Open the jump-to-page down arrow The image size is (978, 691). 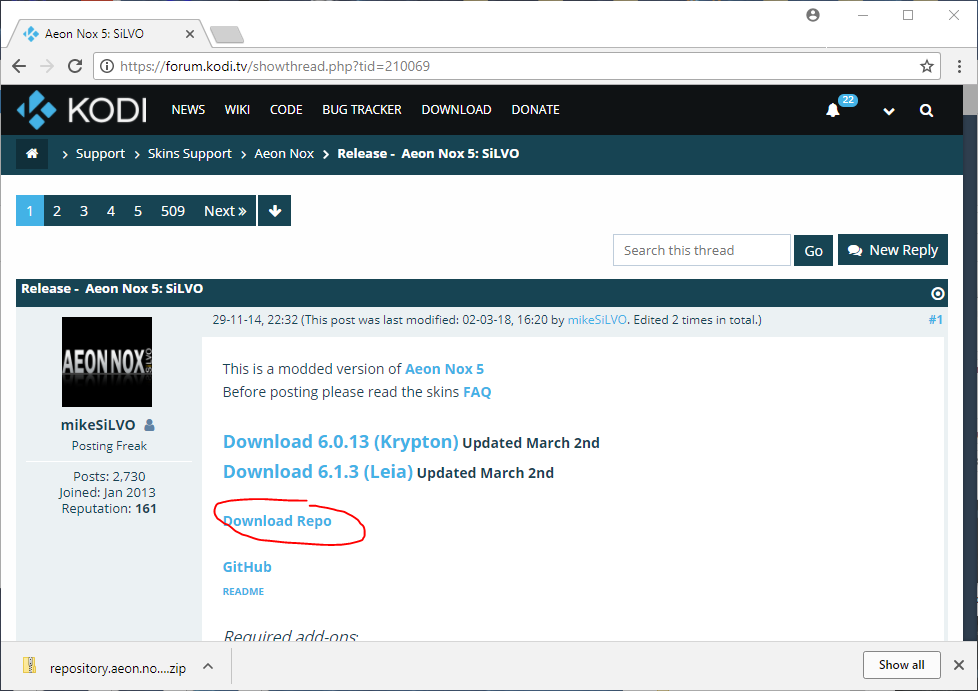[x=274, y=211]
